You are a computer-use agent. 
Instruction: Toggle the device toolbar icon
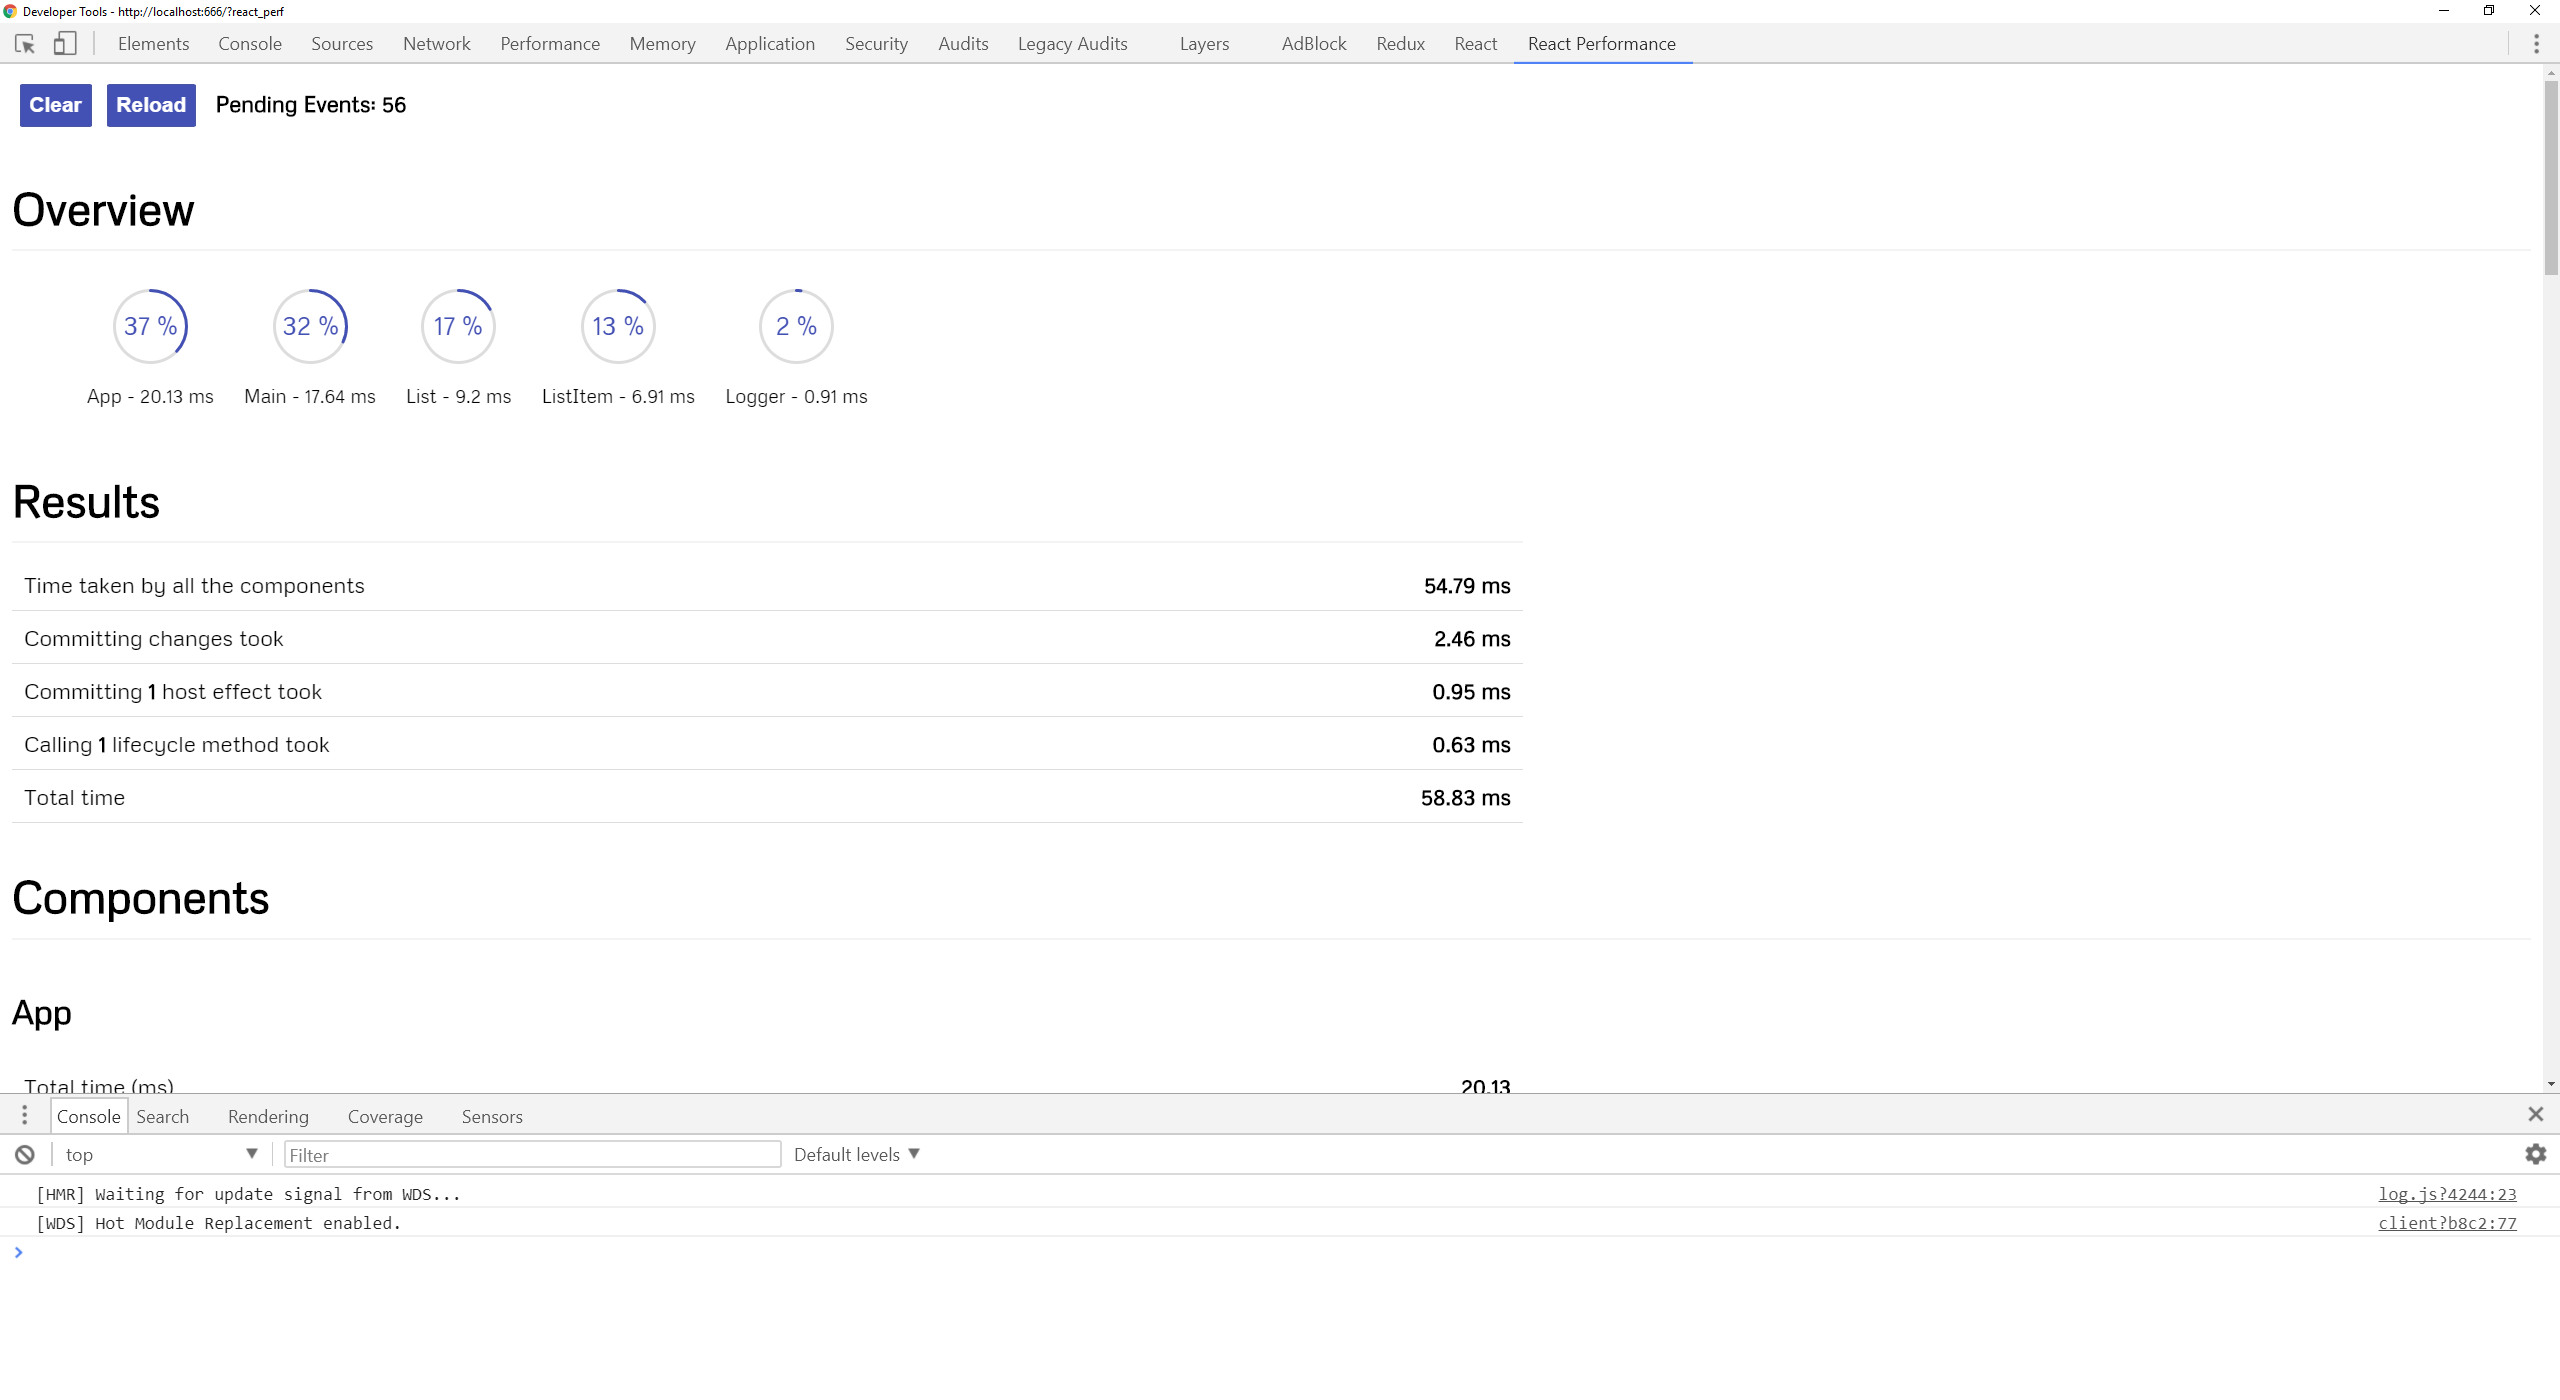(x=65, y=44)
